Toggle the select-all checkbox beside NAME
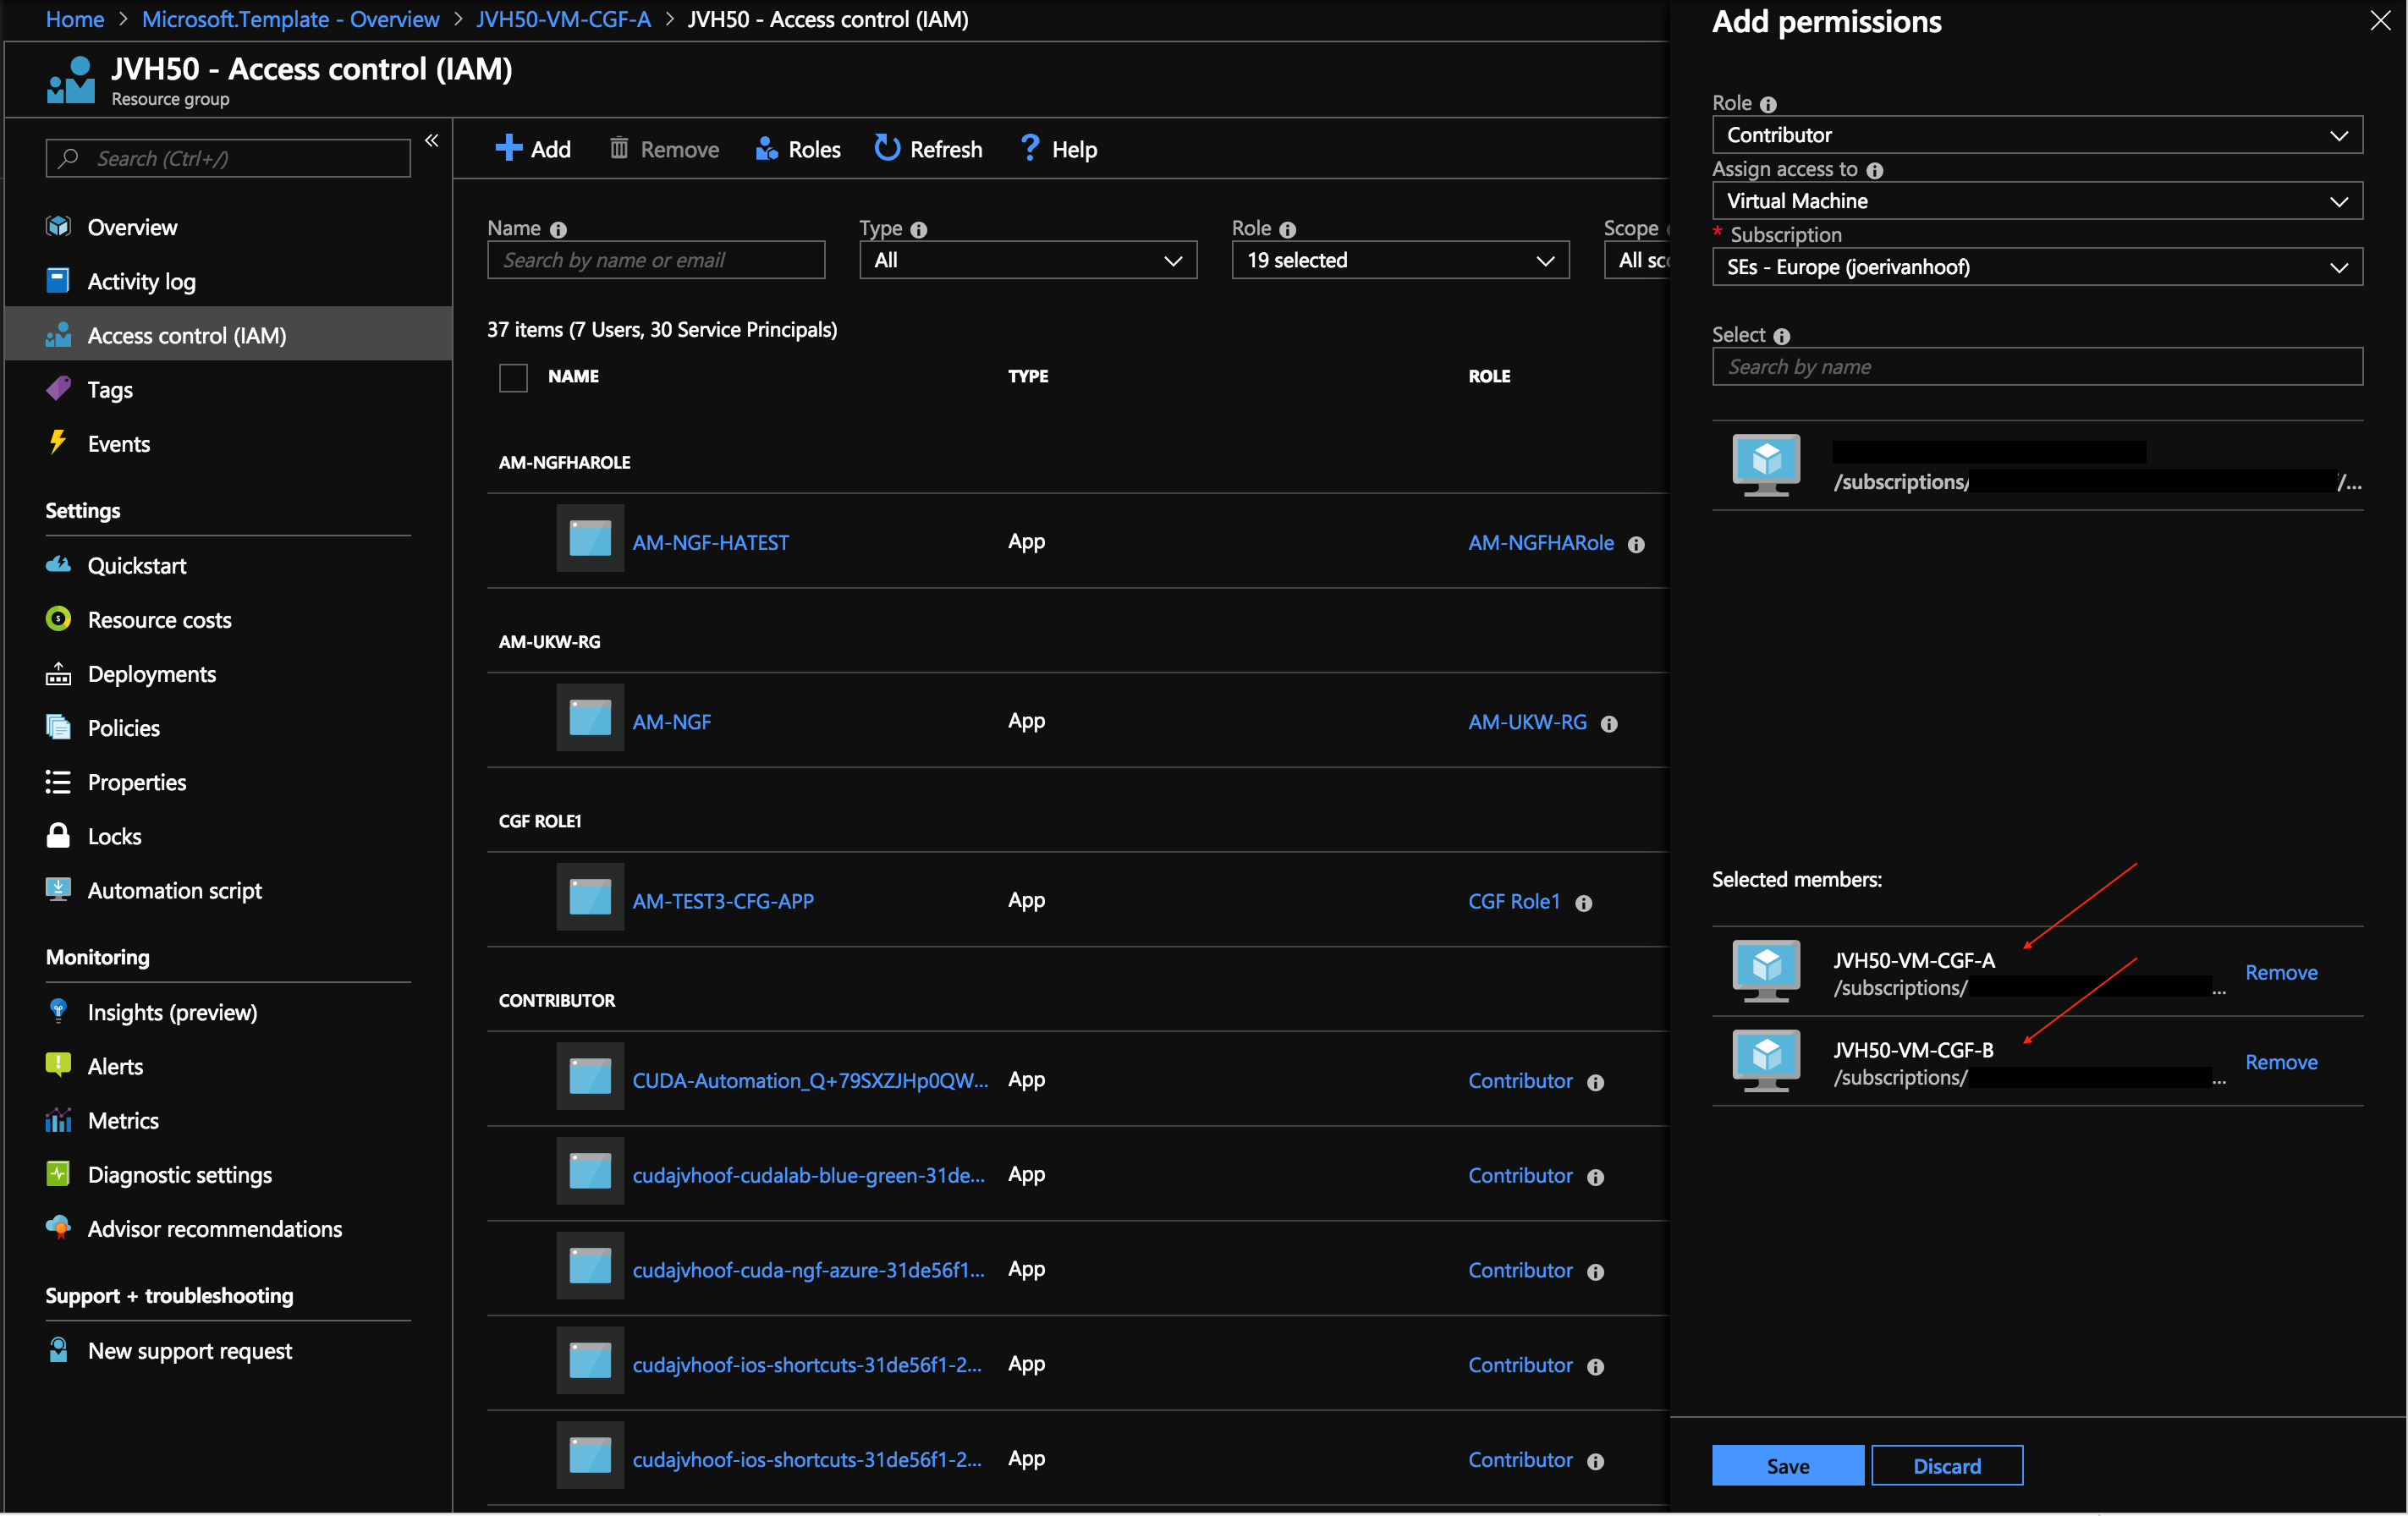The image size is (2408, 1516). [513, 377]
